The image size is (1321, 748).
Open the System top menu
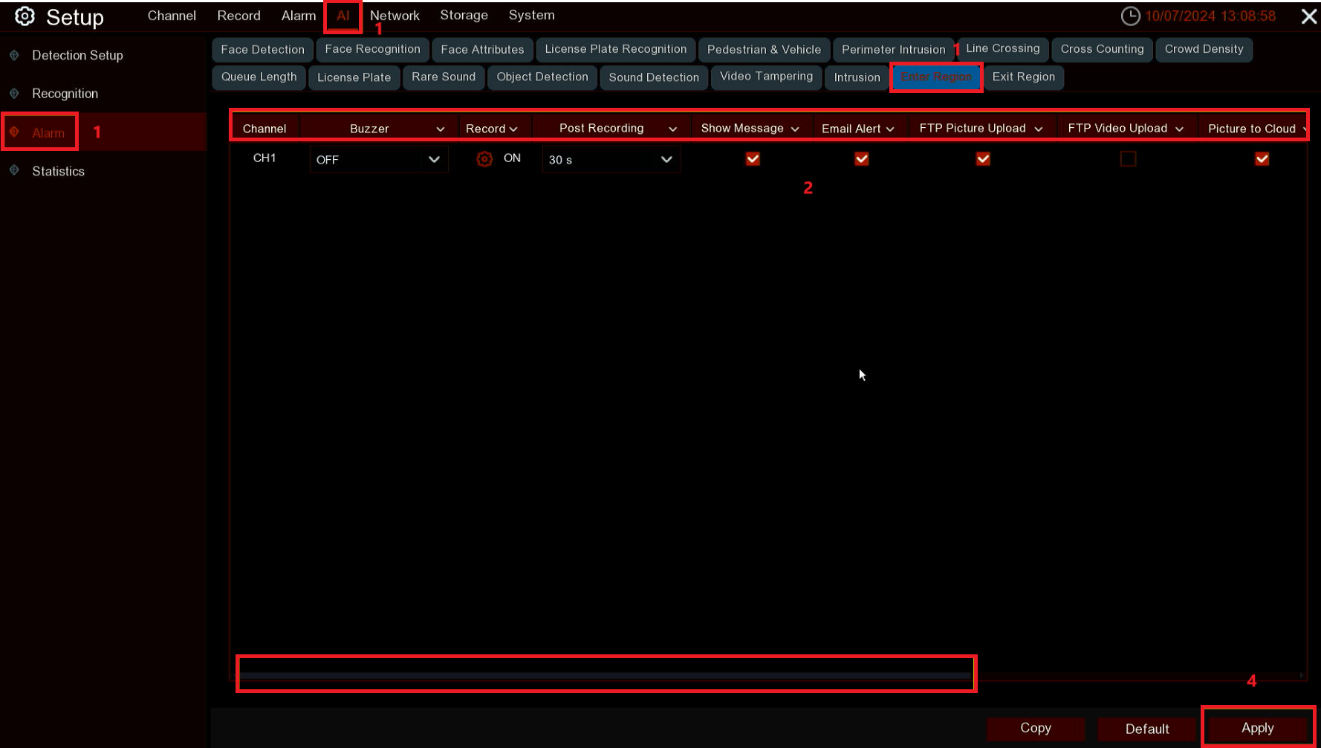[531, 16]
